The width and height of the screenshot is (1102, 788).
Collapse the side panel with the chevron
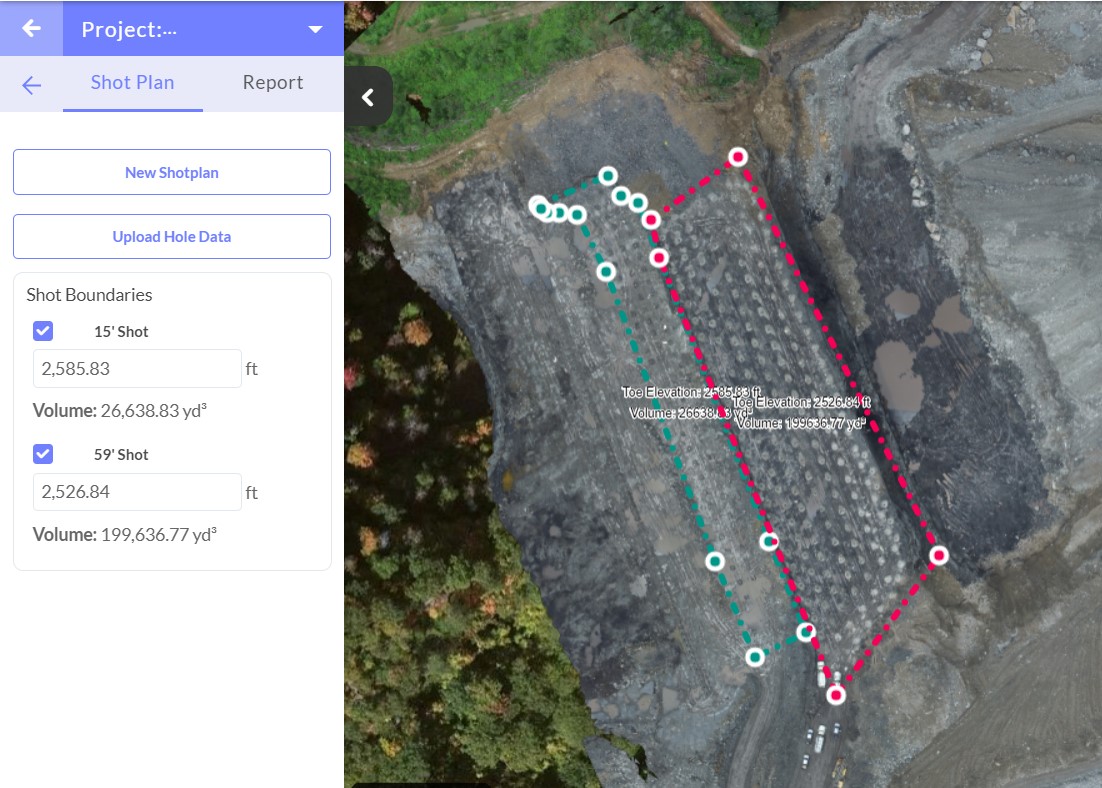tap(368, 97)
